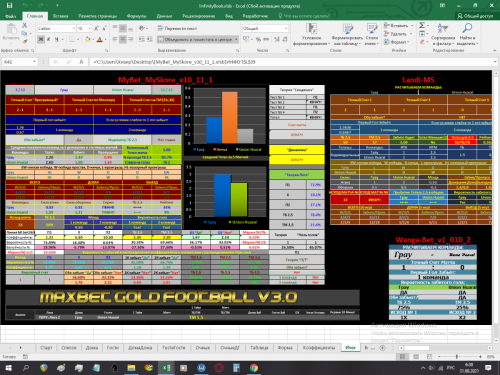500x375 pixels.
Task: Open the Name Box K41 dropdown
Action: pos(34,62)
